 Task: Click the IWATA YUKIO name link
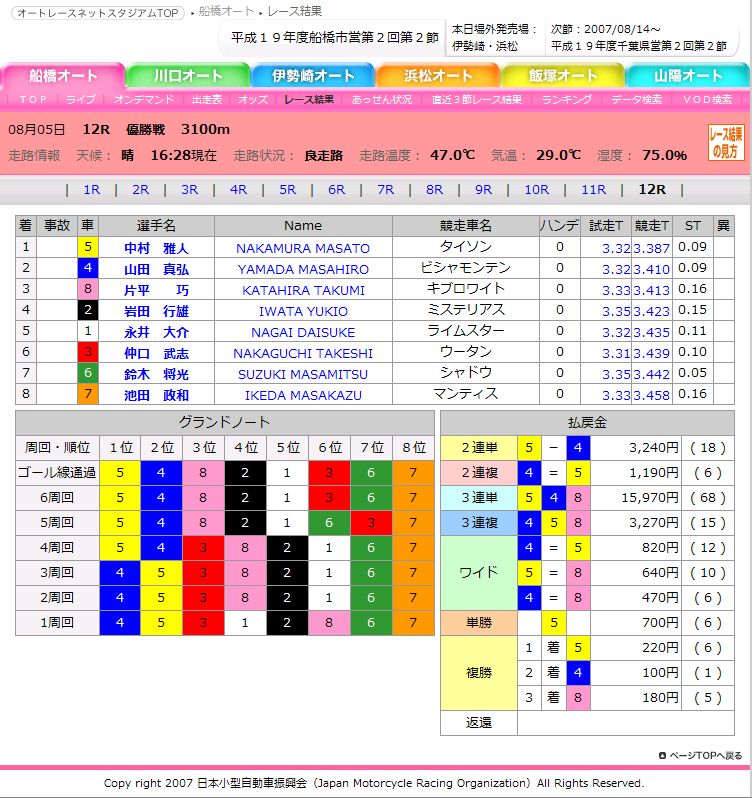[x=303, y=311]
